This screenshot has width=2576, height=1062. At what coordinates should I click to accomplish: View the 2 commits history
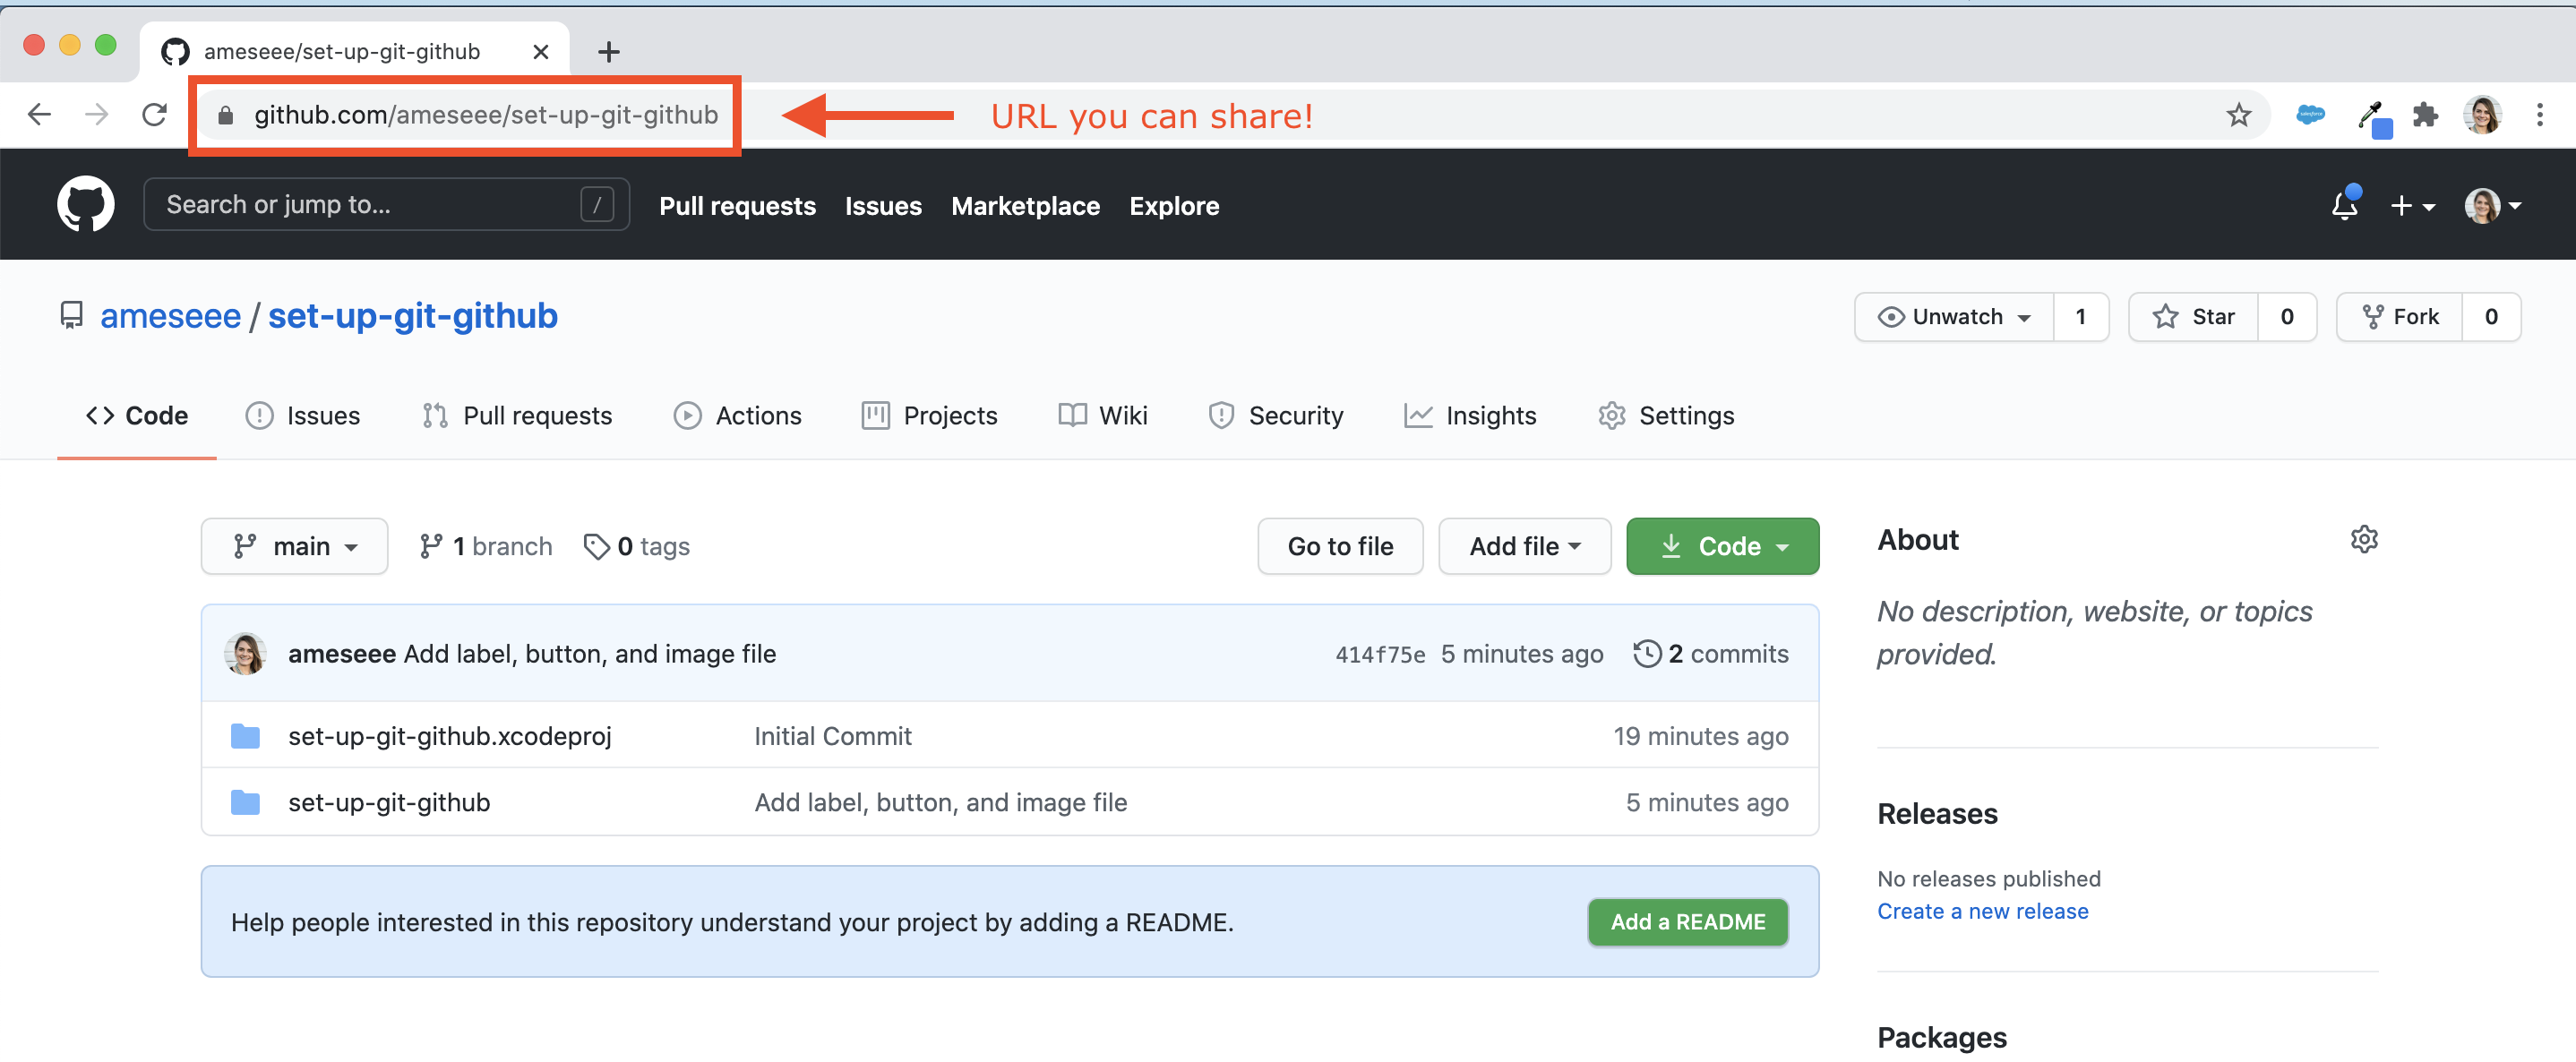tap(1711, 654)
